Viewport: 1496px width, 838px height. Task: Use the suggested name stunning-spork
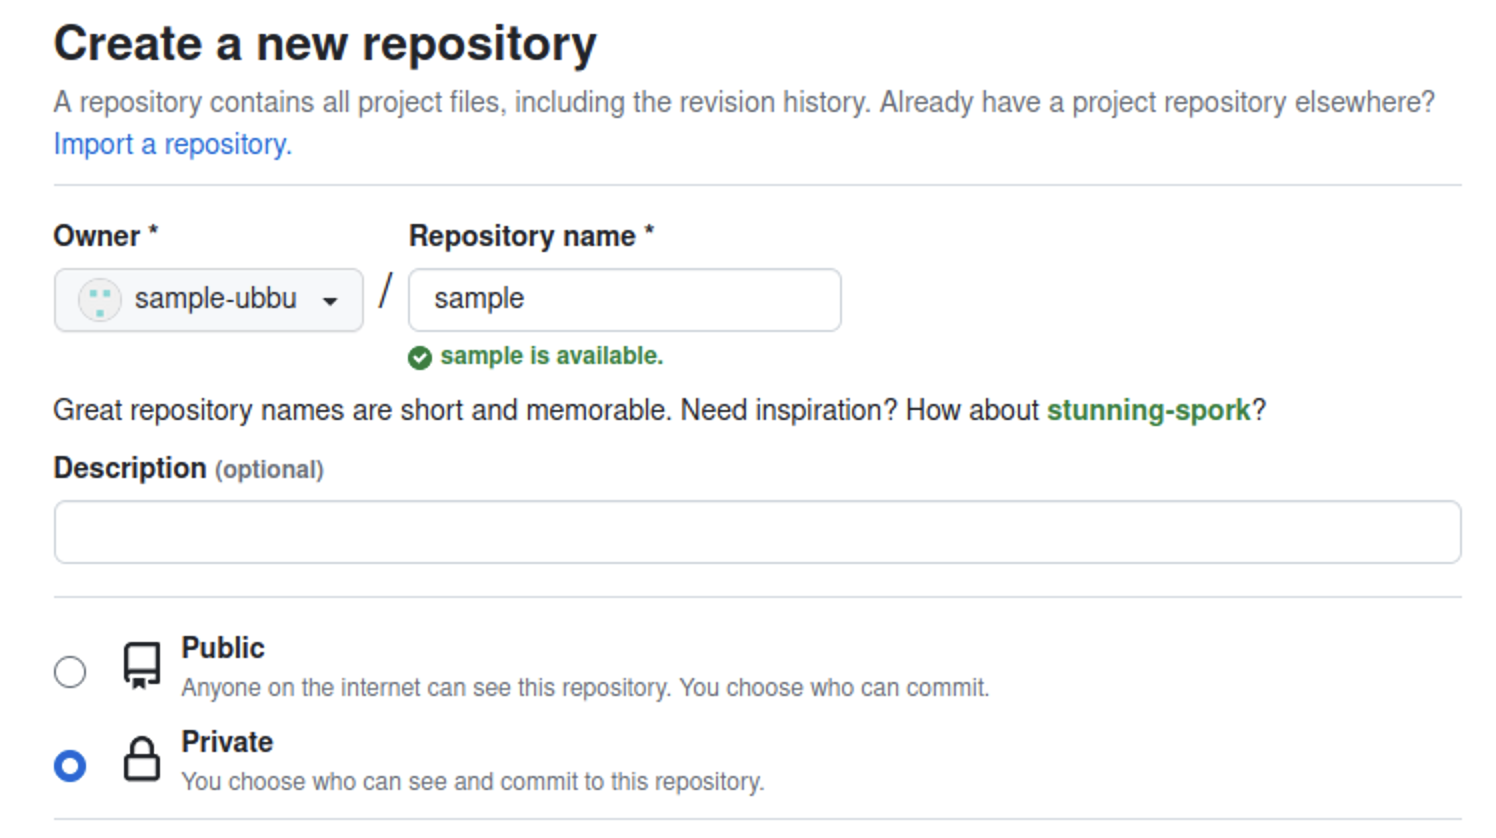[x=1148, y=410]
